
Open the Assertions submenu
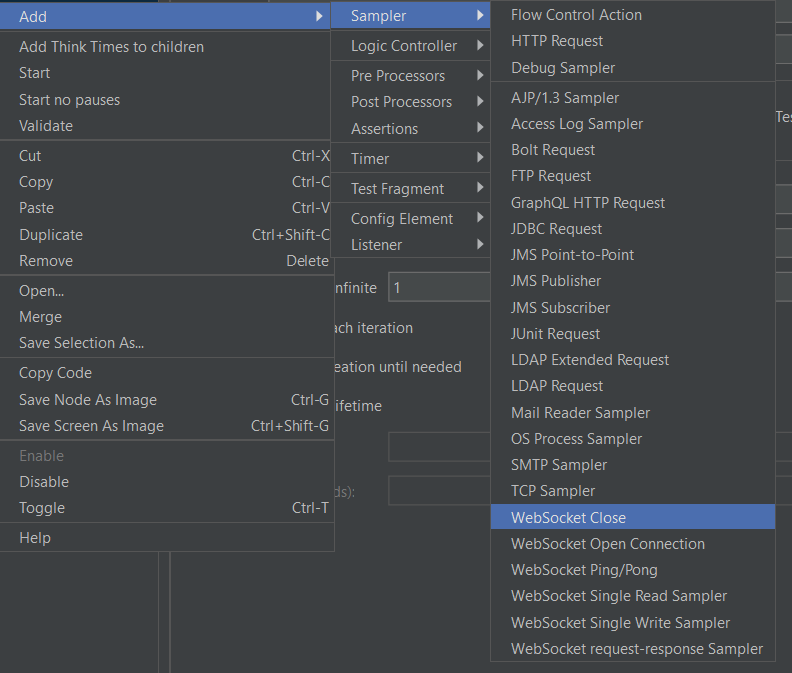click(385, 129)
